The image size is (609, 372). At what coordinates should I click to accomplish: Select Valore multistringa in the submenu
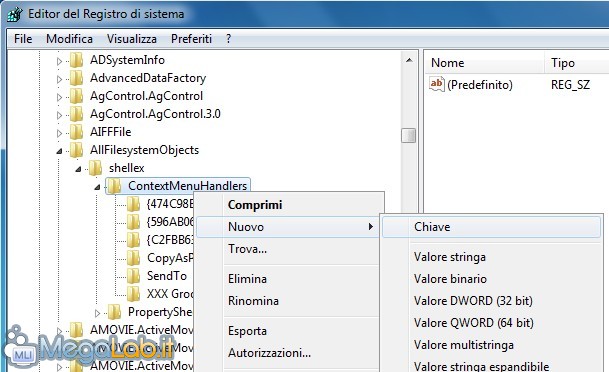click(491, 345)
